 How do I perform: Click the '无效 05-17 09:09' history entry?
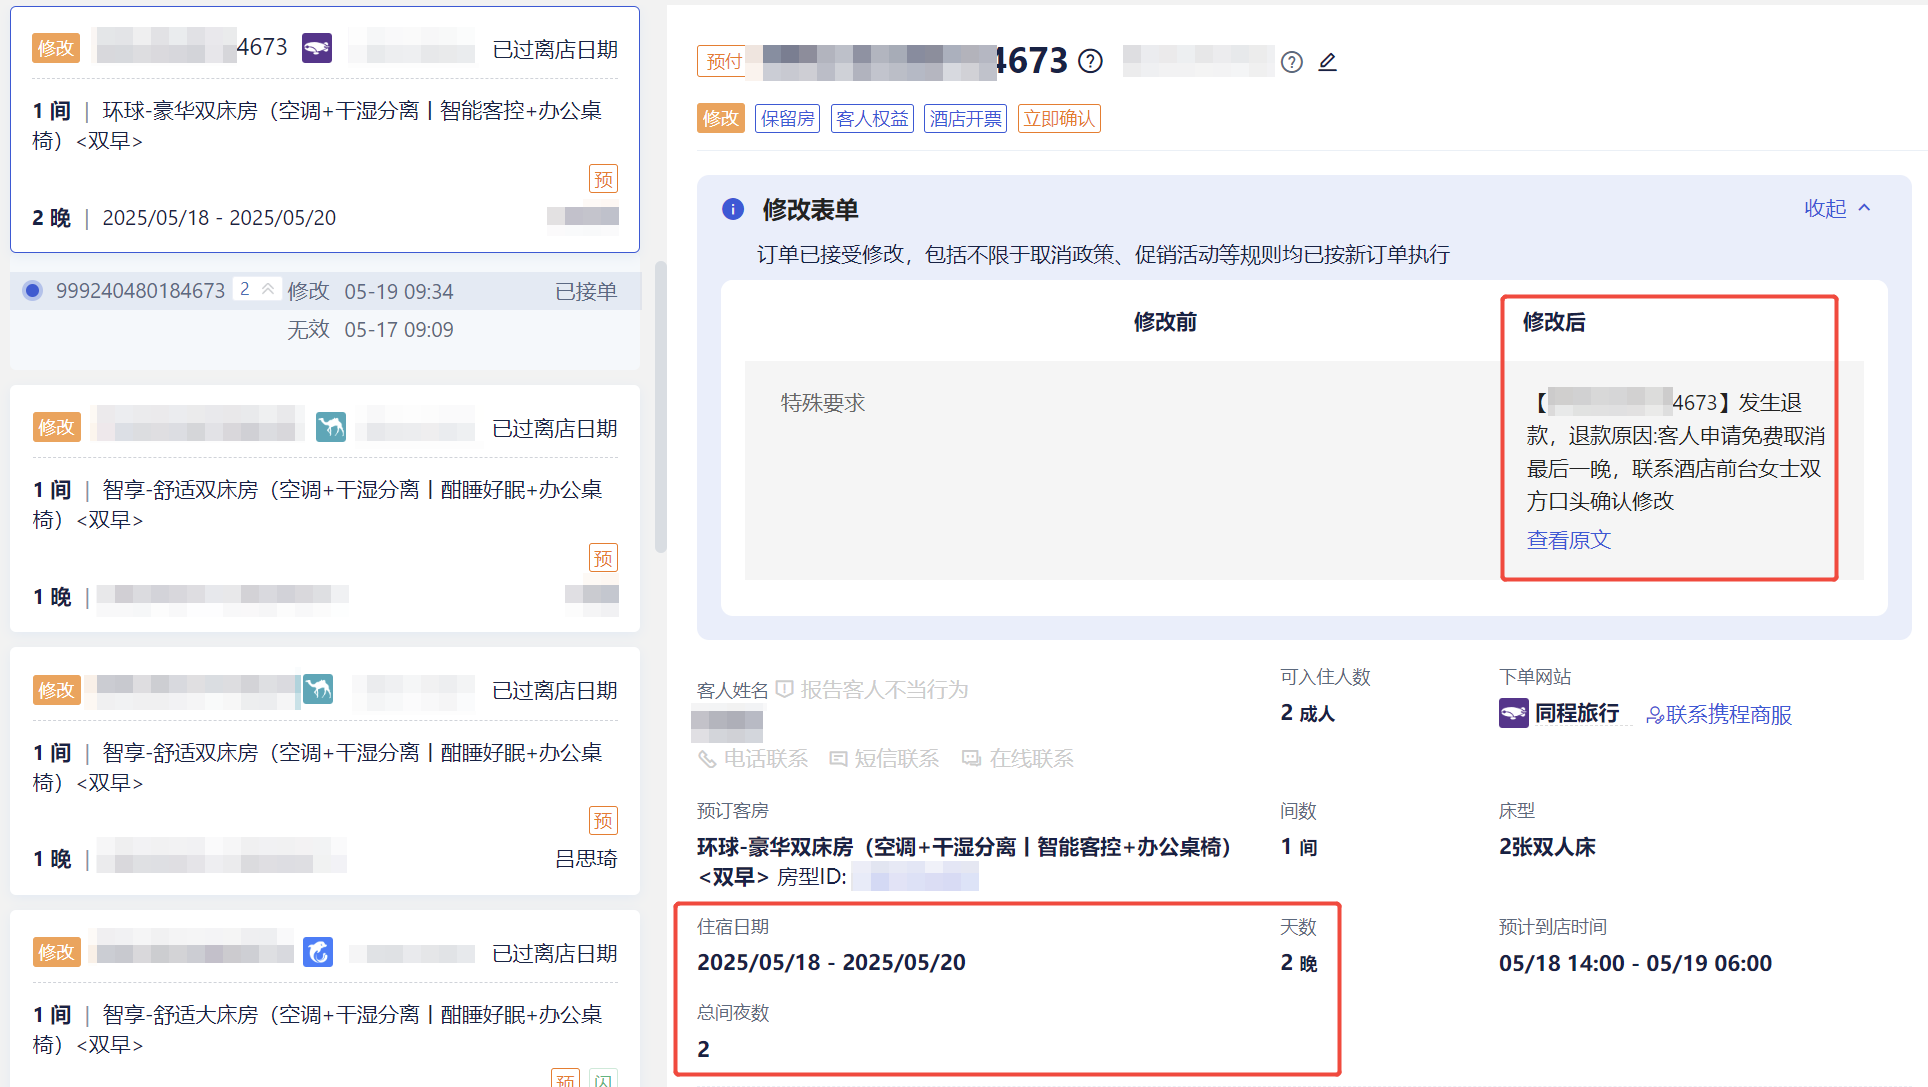[x=370, y=330]
